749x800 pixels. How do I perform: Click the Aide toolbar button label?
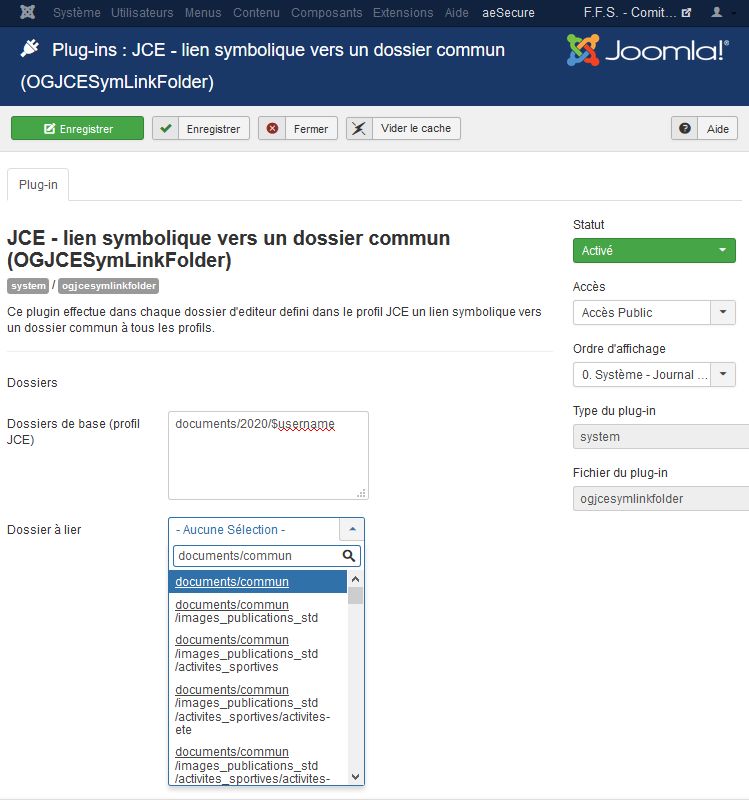pyautogui.click(x=717, y=129)
